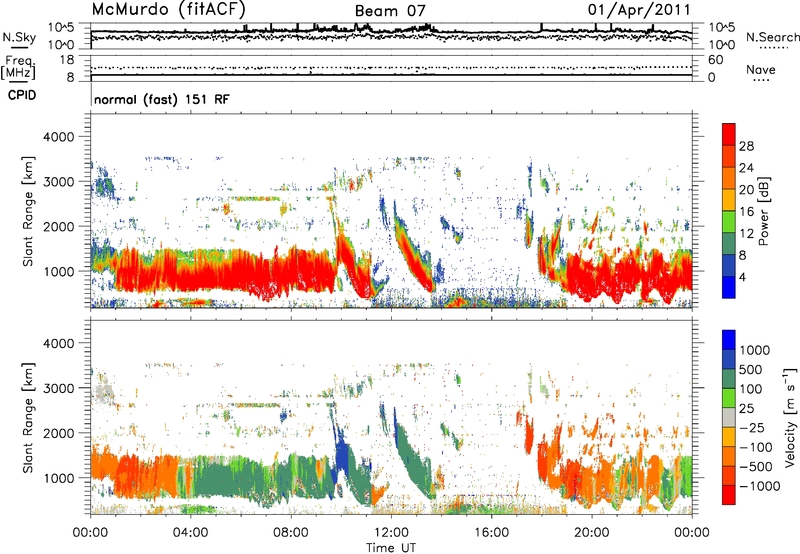Viewport: 800px width, 554px height.
Task: Click the 'Velocity [m s⁻¹]' colorbar title
Action: pyautogui.click(x=790, y=417)
